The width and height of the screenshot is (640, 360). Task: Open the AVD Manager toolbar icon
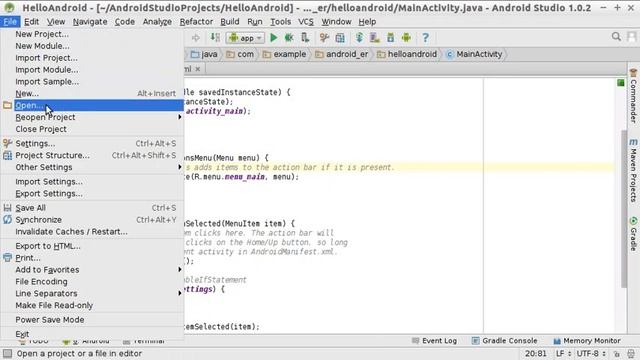[x=375, y=38]
